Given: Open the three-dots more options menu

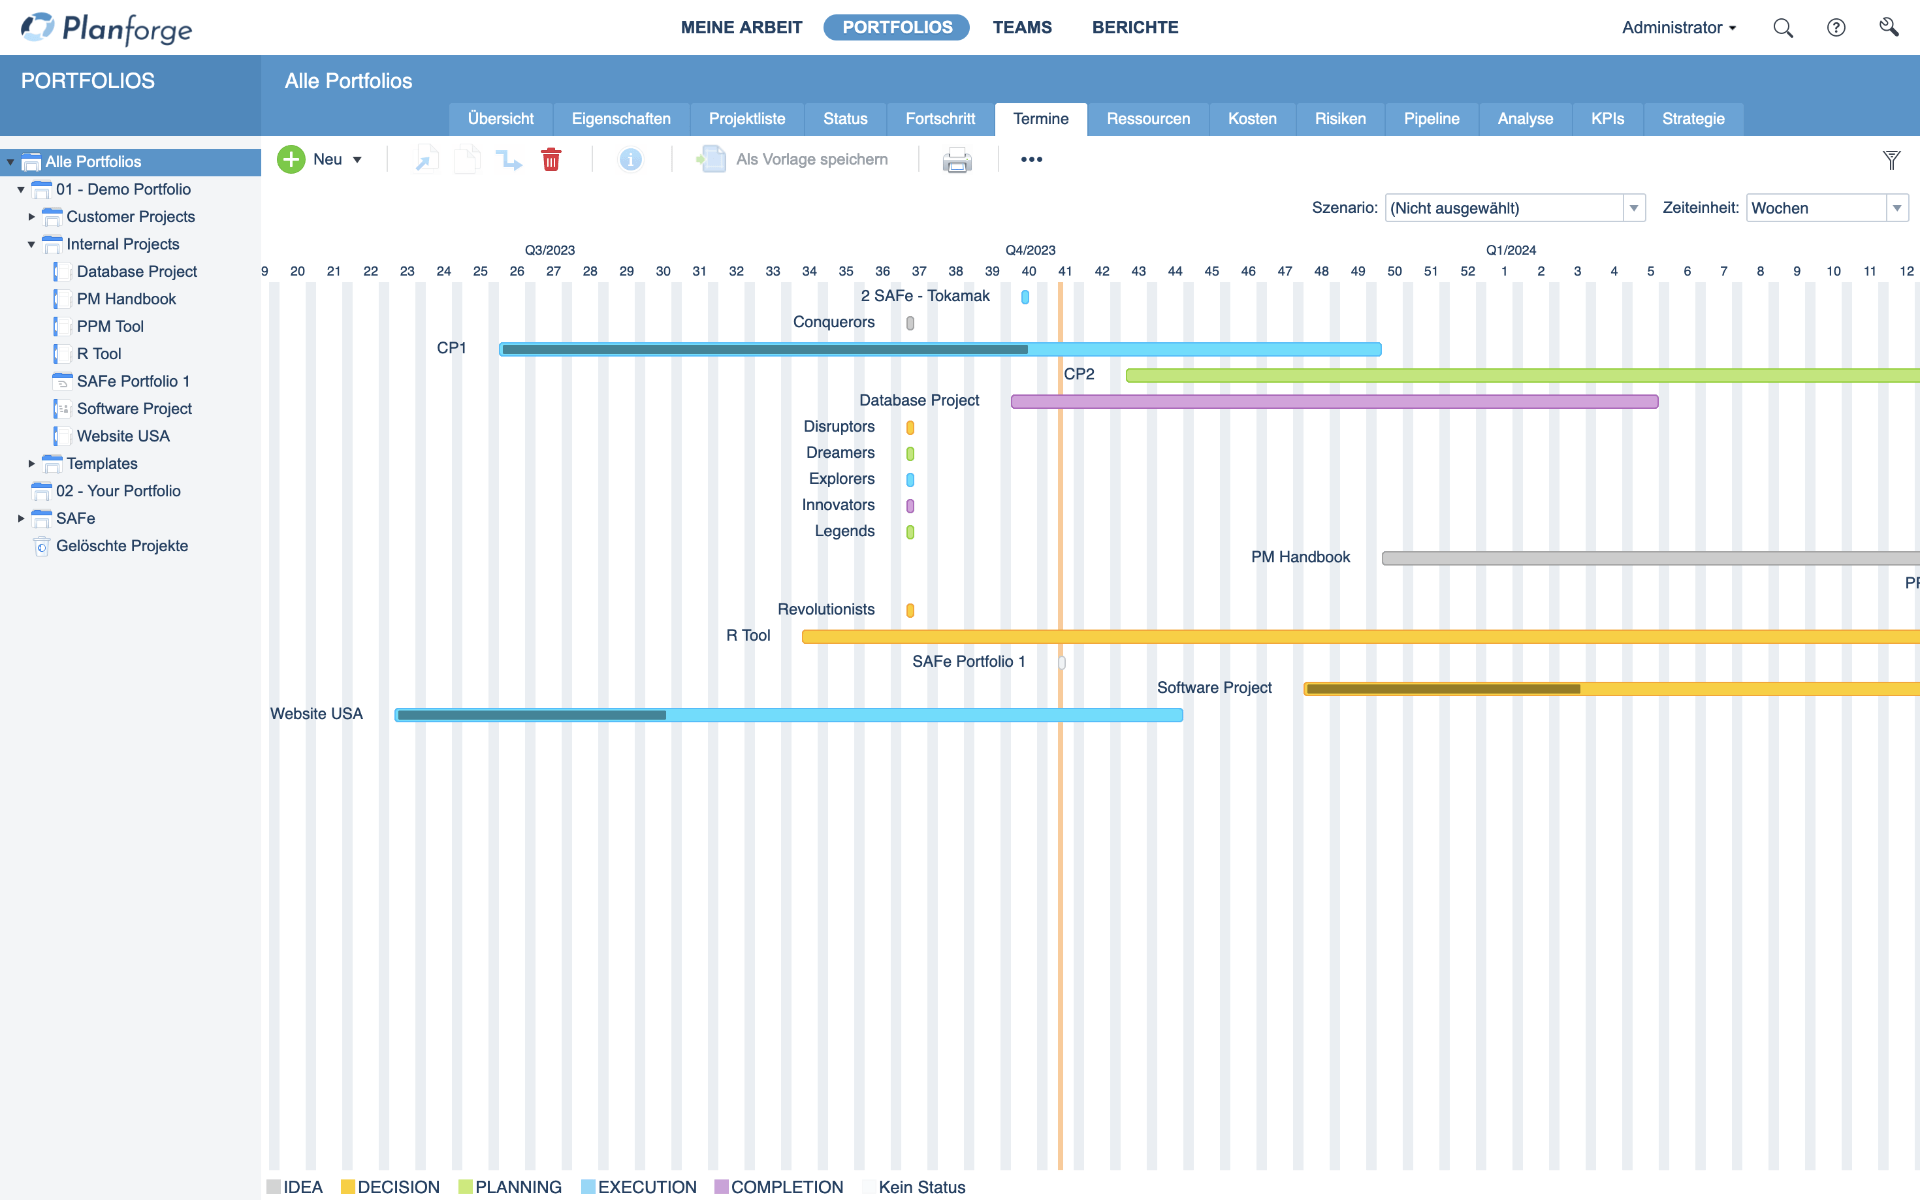Looking at the screenshot, I should coord(1032,160).
